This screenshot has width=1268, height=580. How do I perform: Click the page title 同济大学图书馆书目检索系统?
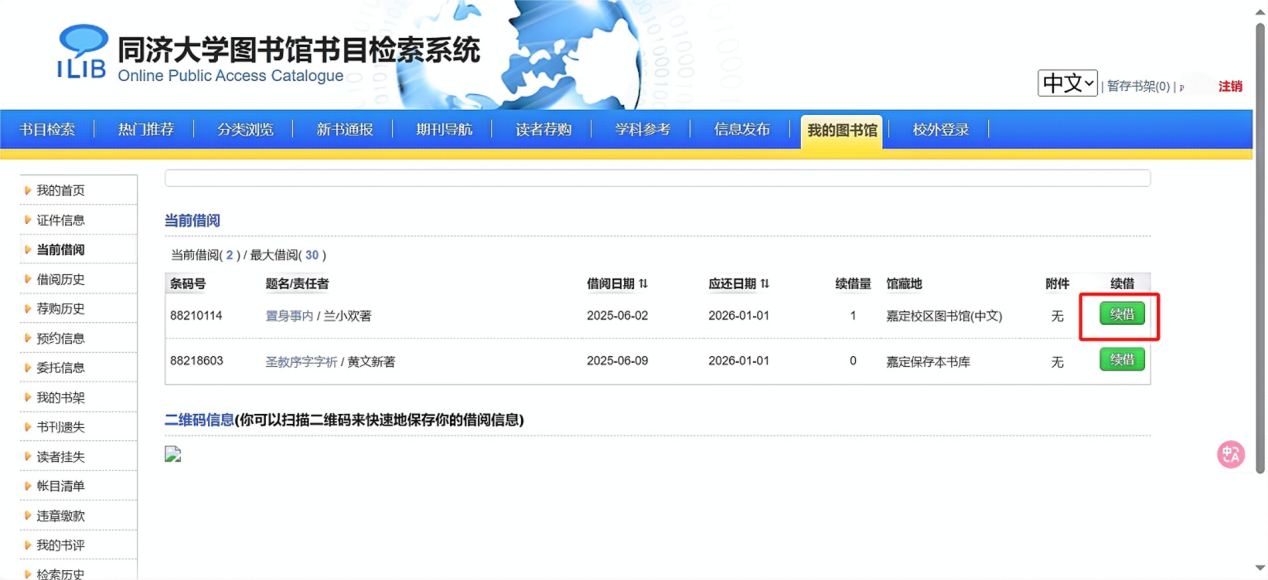(299, 49)
